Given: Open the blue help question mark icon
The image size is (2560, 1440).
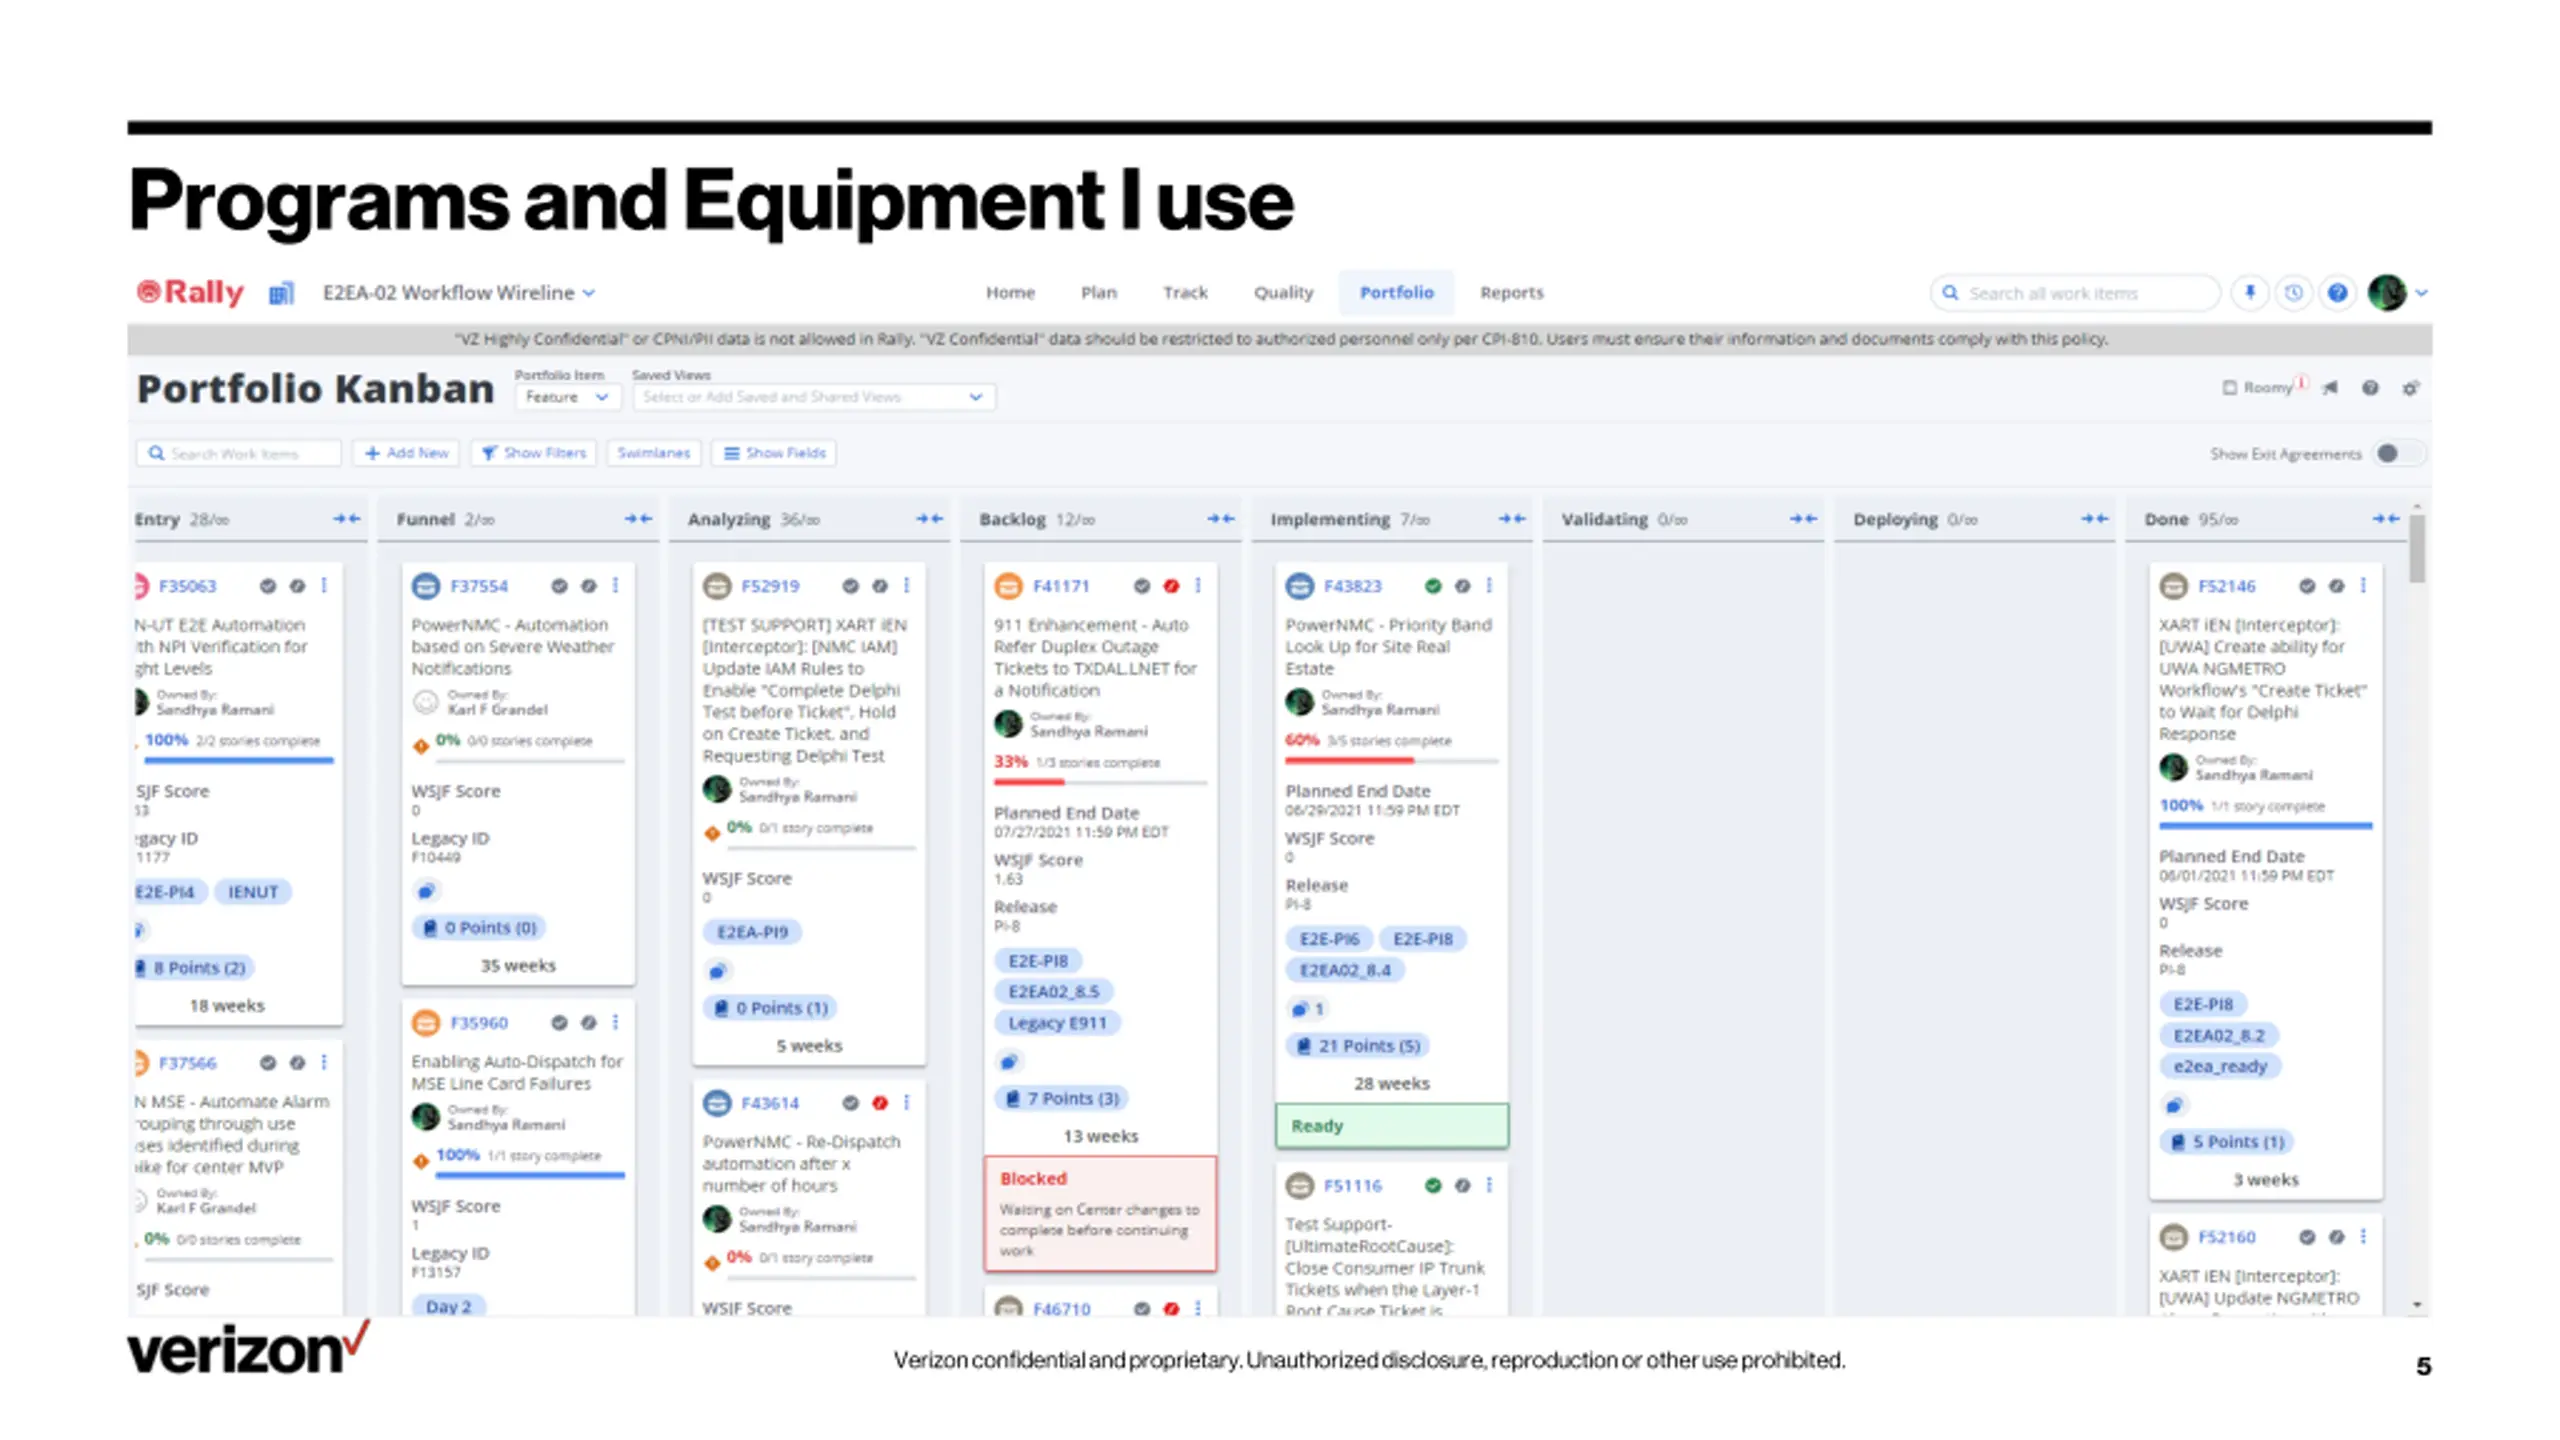Looking at the screenshot, I should click(2337, 292).
